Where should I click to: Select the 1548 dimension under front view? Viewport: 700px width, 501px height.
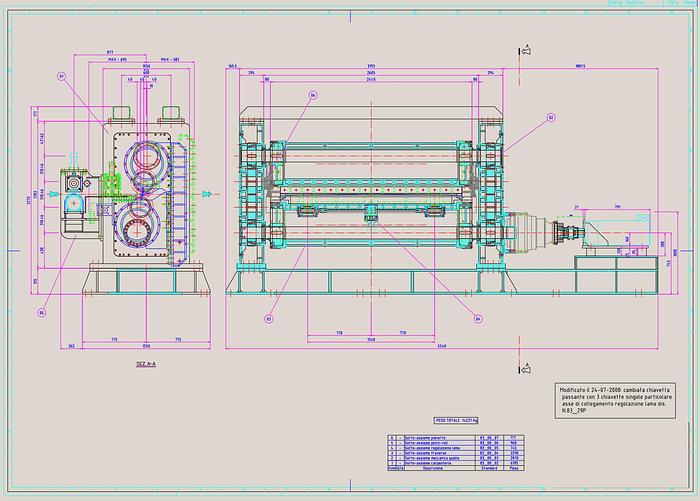(x=371, y=338)
